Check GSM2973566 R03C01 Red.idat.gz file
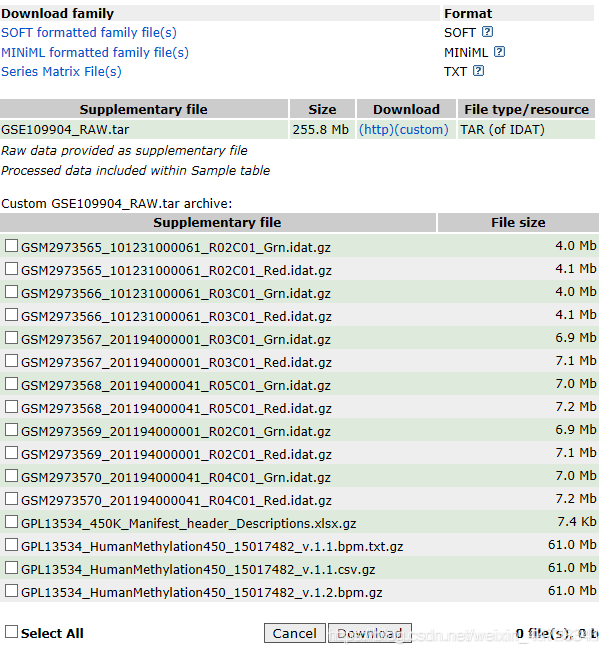The image size is (608, 654). tap(11, 314)
